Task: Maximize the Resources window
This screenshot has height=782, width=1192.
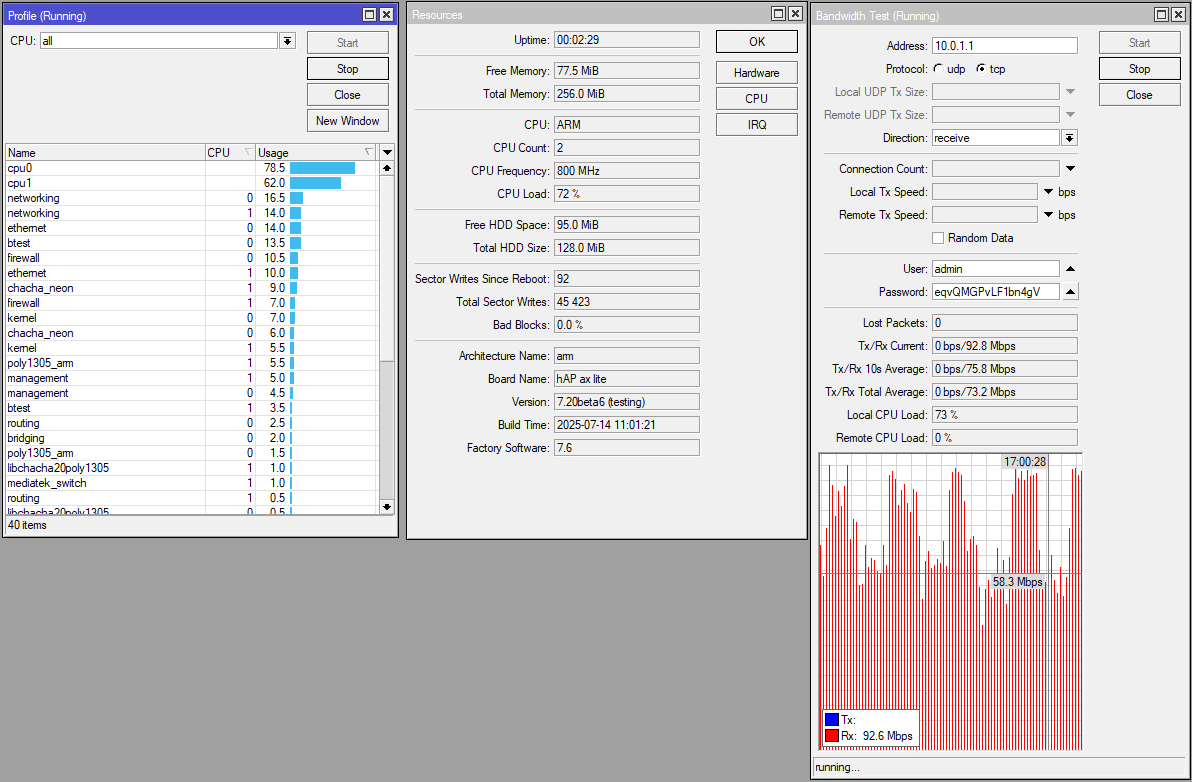Action: pos(778,14)
